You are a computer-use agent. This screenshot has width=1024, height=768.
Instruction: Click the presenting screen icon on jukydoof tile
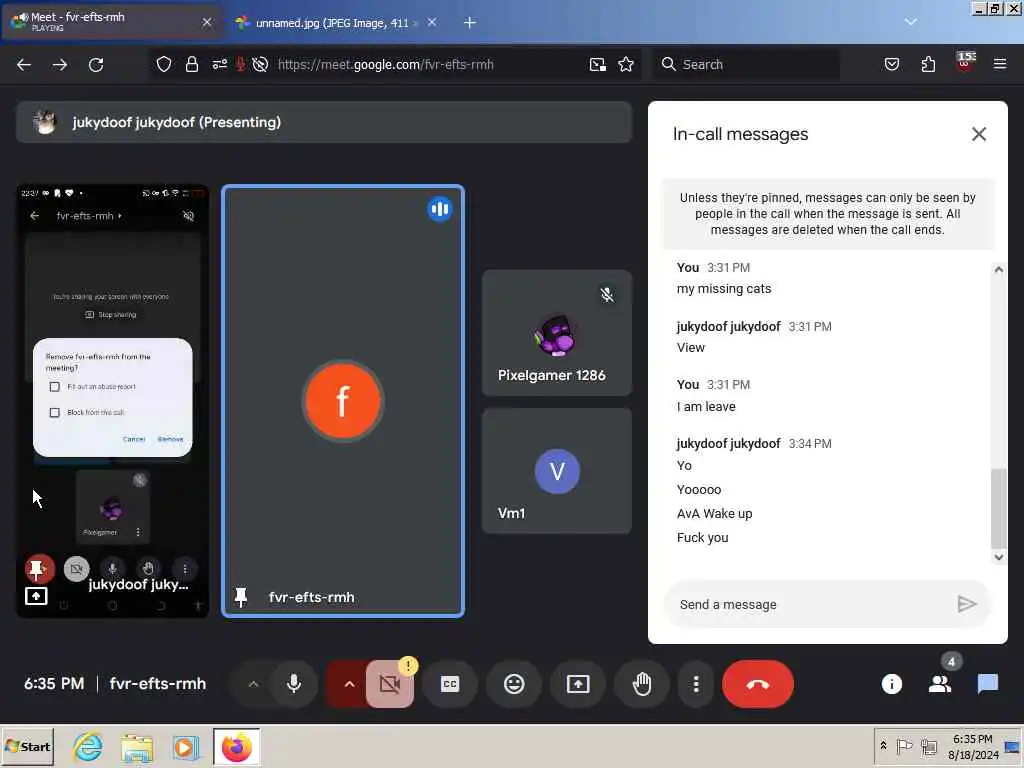[x=36, y=596]
